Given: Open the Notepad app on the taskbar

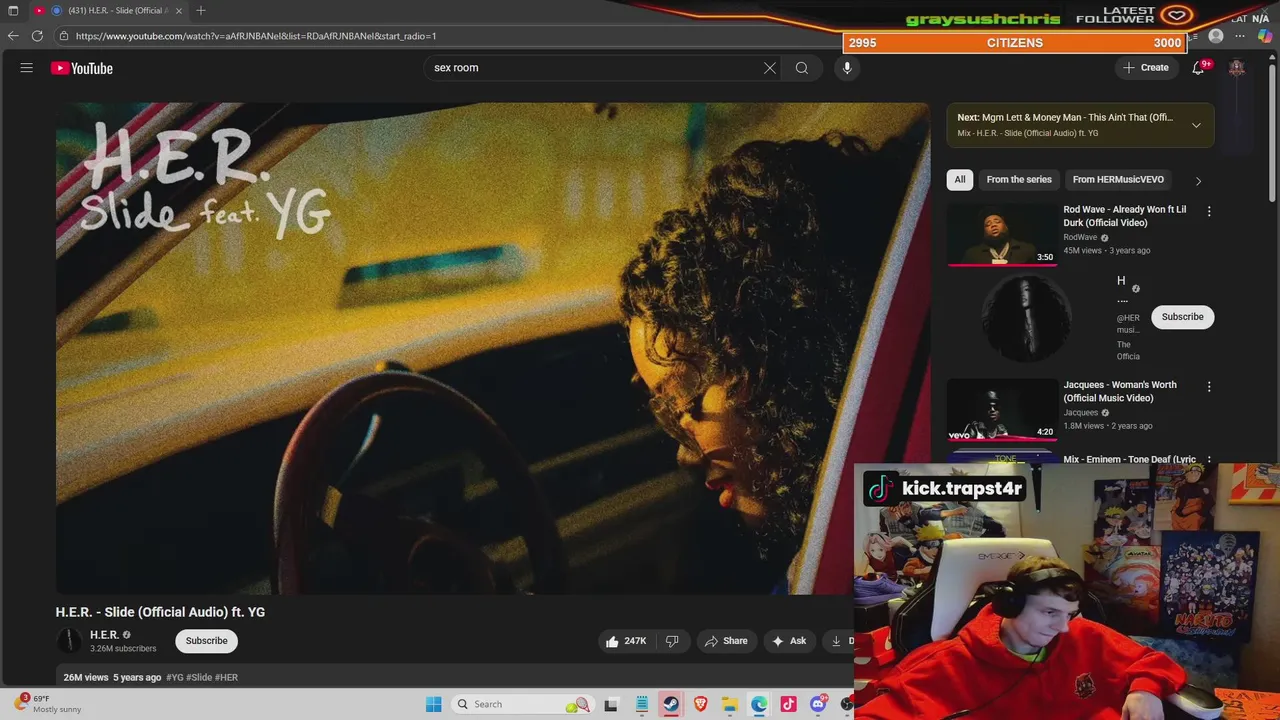Looking at the screenshot, I should pyautogui.click(x=641, y=704).
